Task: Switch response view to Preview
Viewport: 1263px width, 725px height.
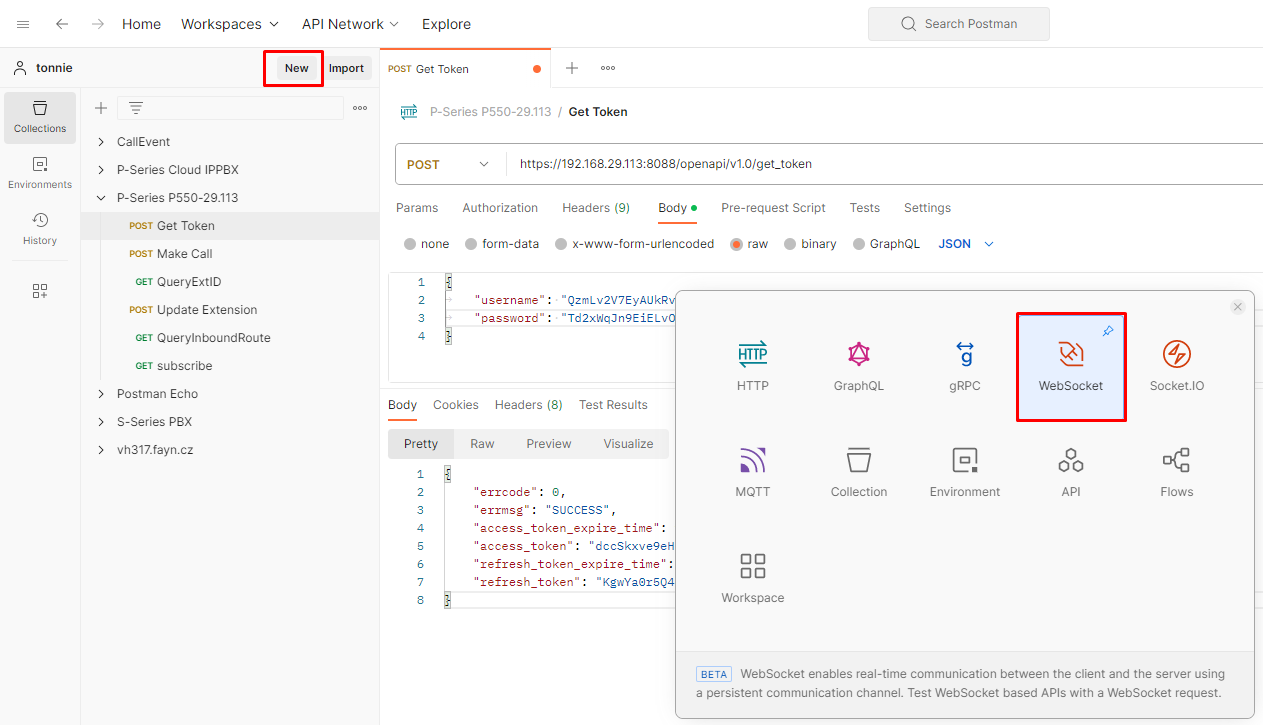Action: (x=549, y=444)
